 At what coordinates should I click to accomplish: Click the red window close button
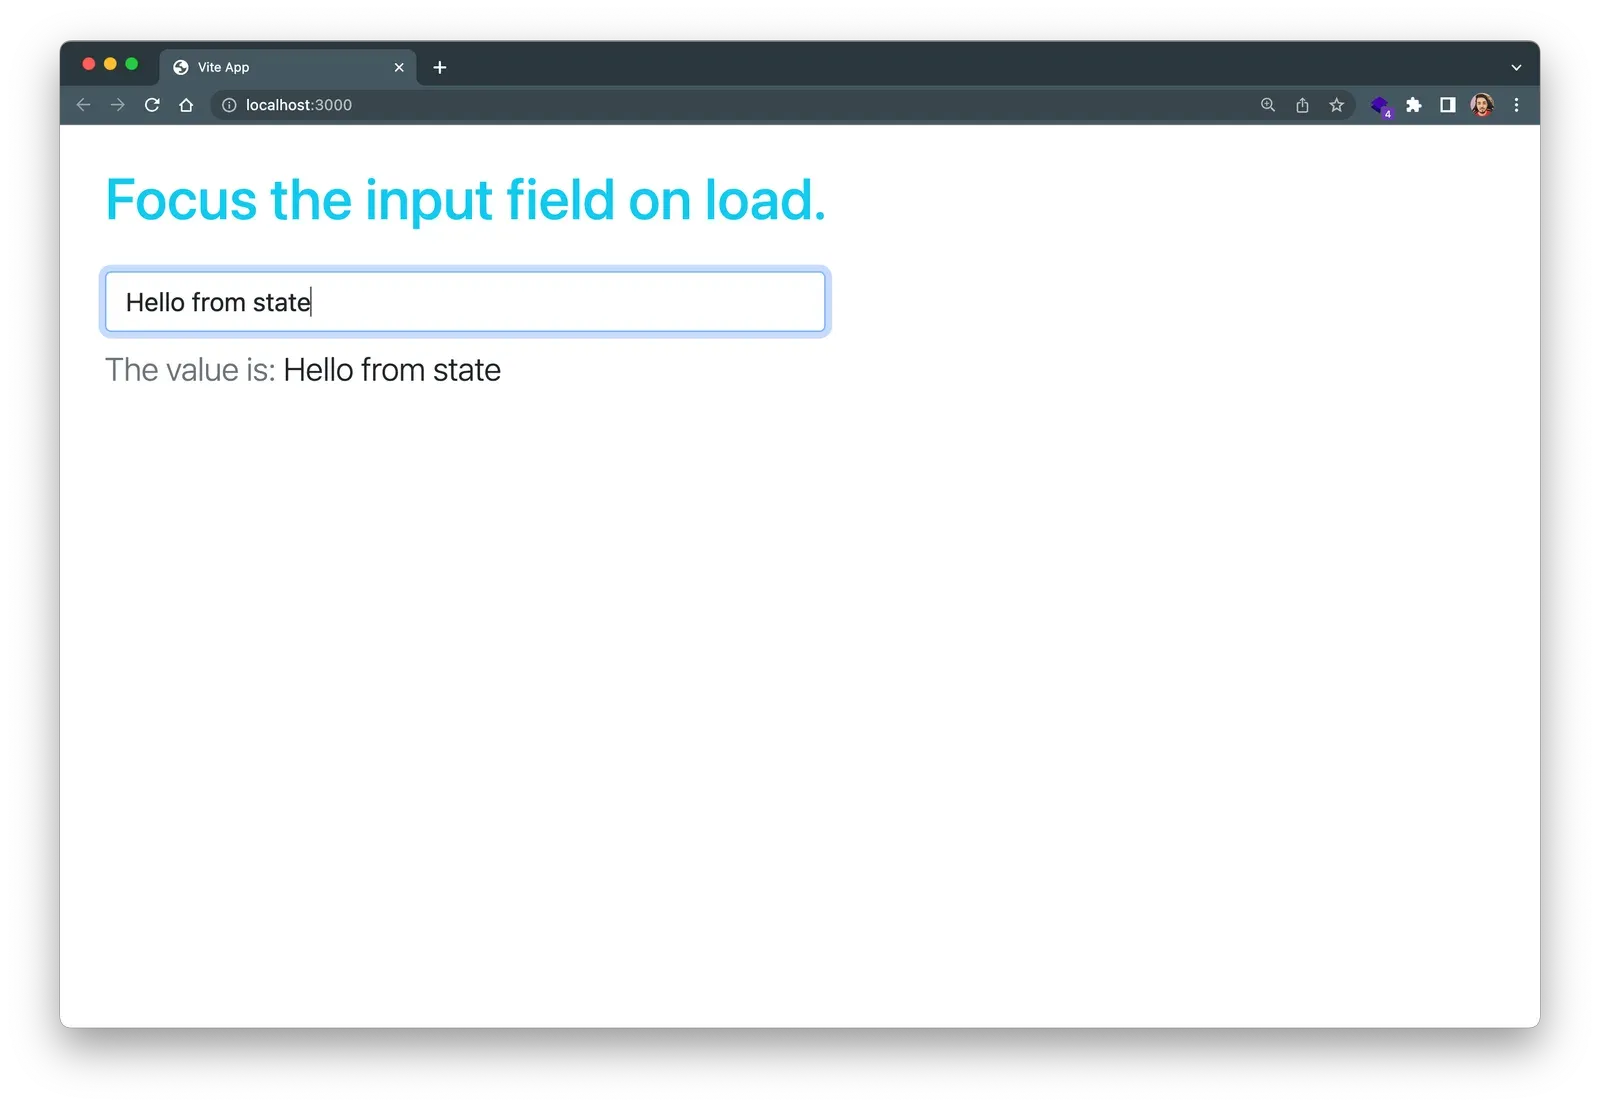[x=88, y=64]
